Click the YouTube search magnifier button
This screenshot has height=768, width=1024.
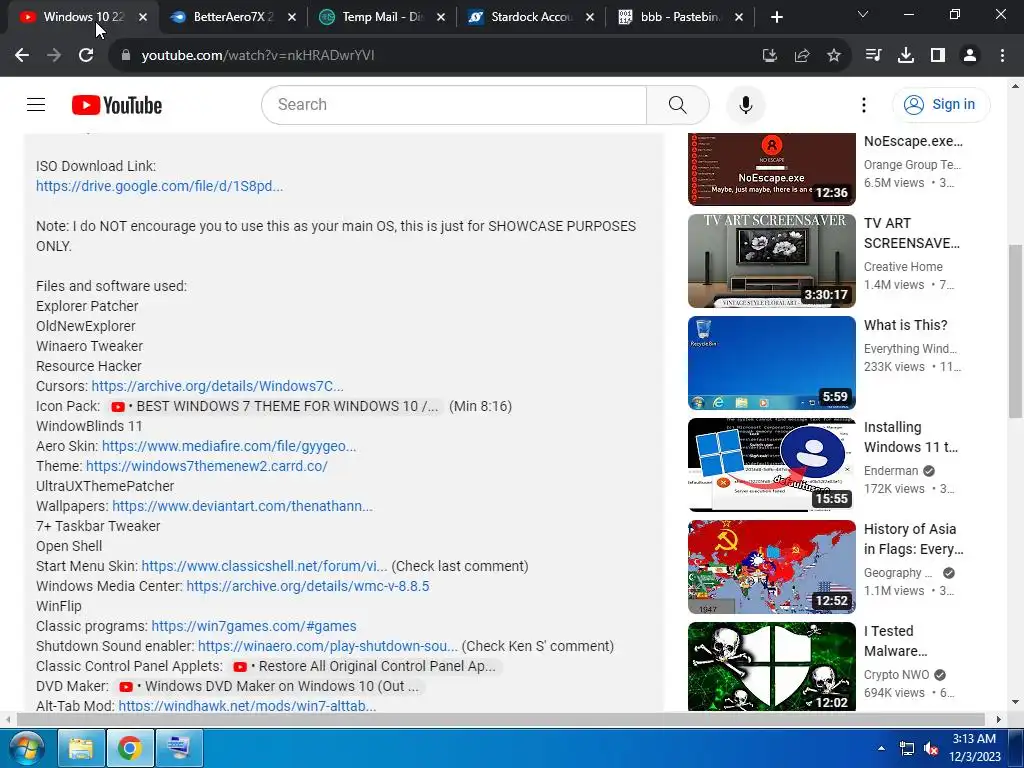[678, 104]
